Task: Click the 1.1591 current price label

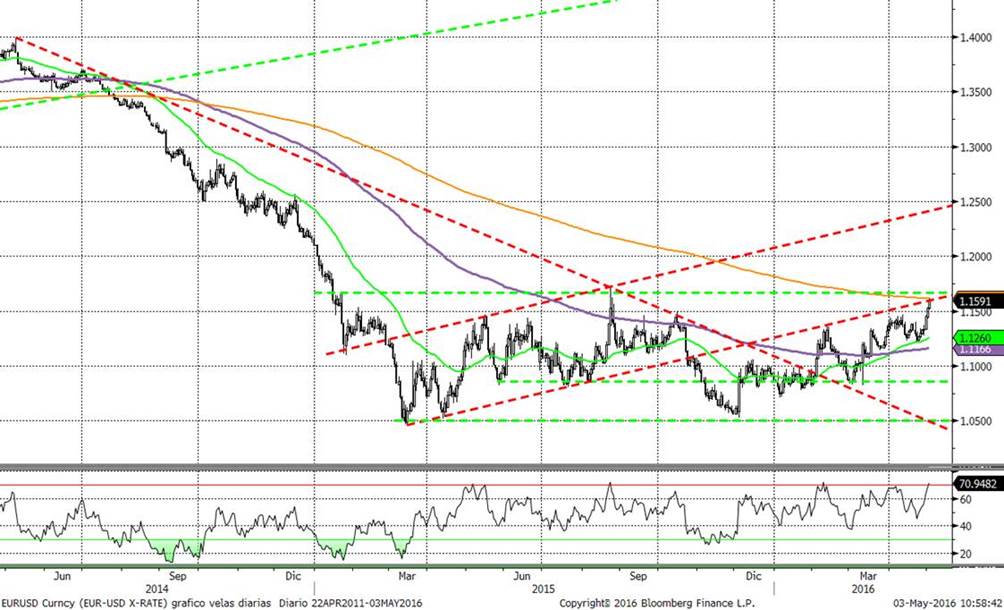Action: pyautogui.click(x=978, y=300)
